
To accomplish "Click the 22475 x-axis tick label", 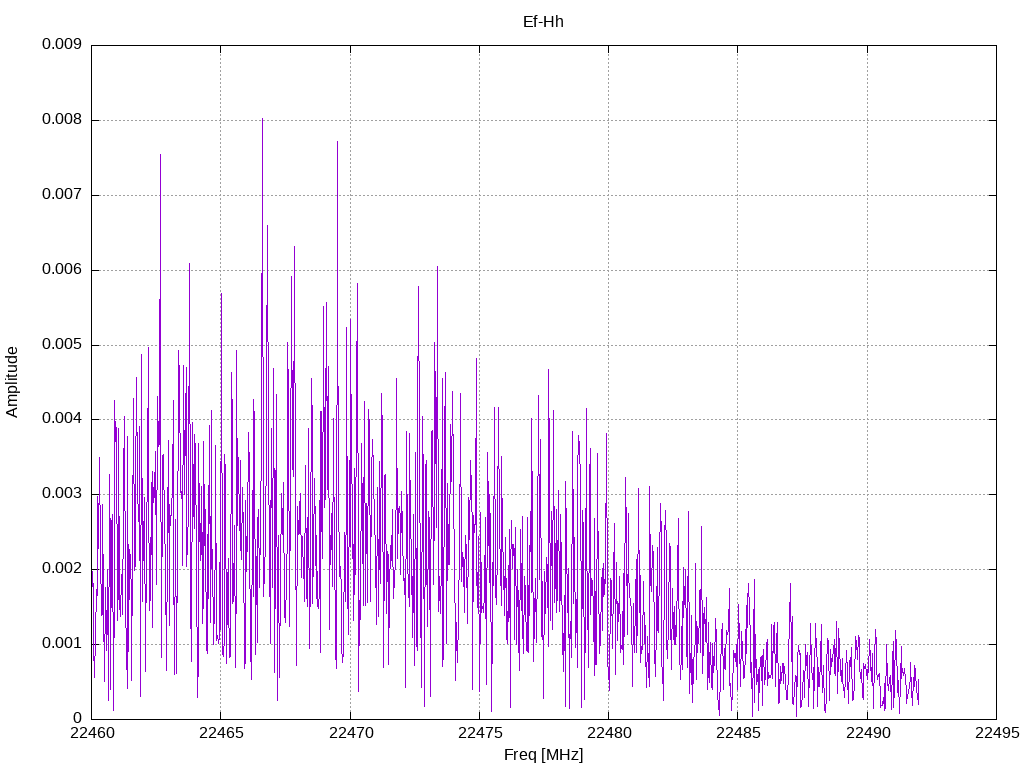I will 480,733.
